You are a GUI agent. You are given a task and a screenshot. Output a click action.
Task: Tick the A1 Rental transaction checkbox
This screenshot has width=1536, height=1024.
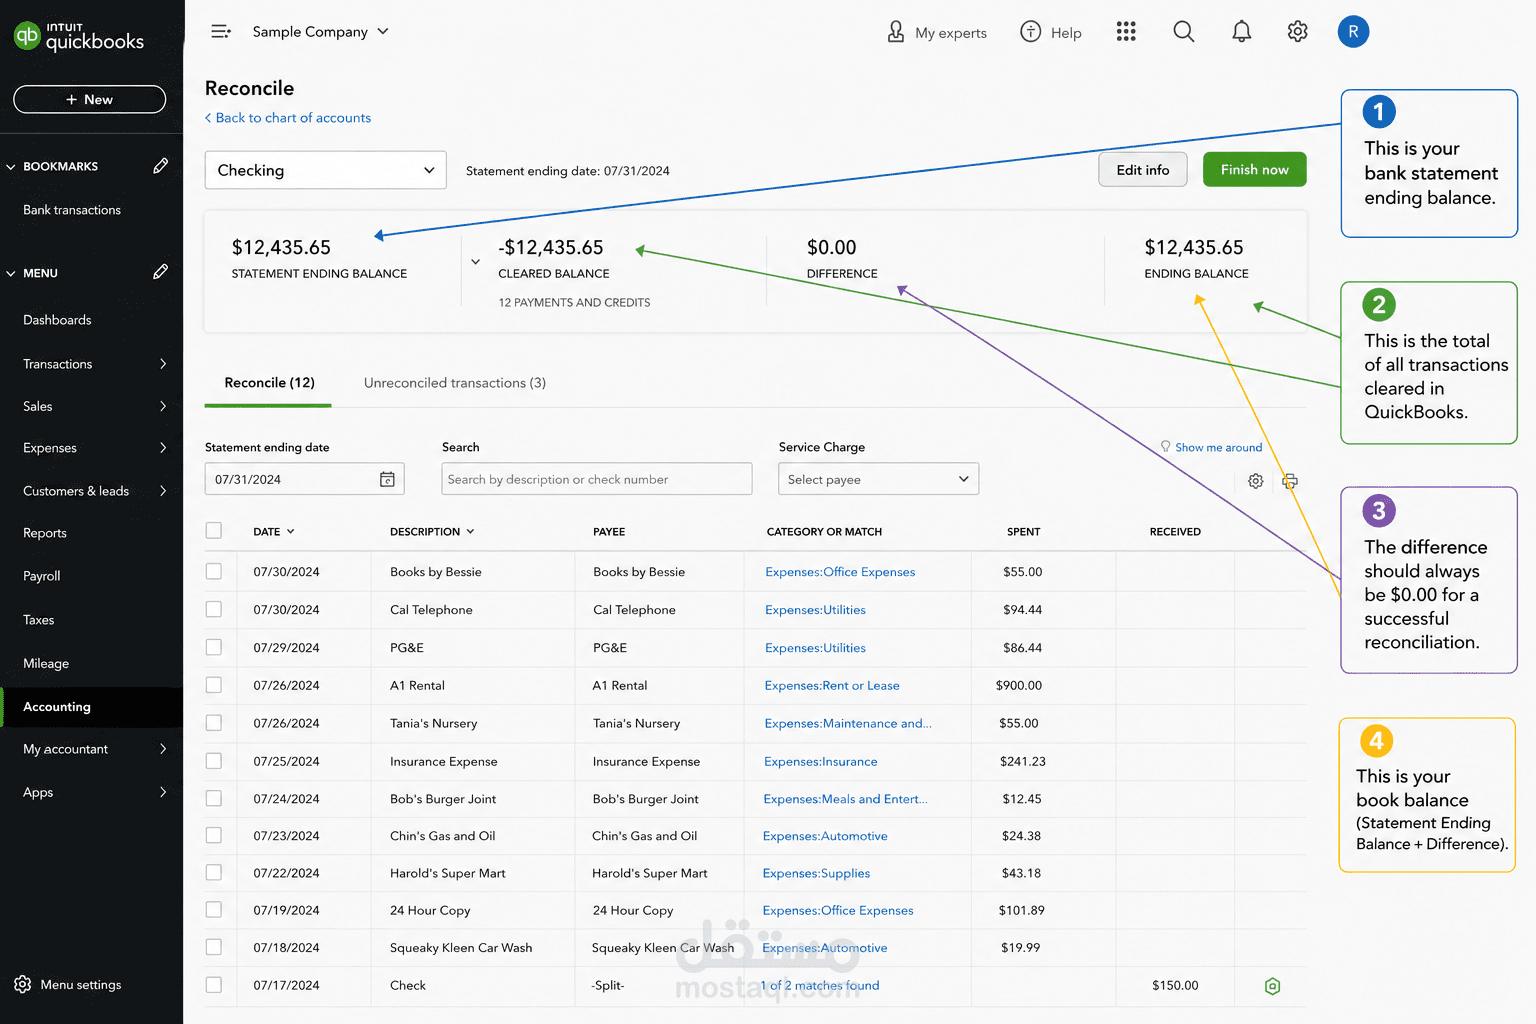click(214, 685)
